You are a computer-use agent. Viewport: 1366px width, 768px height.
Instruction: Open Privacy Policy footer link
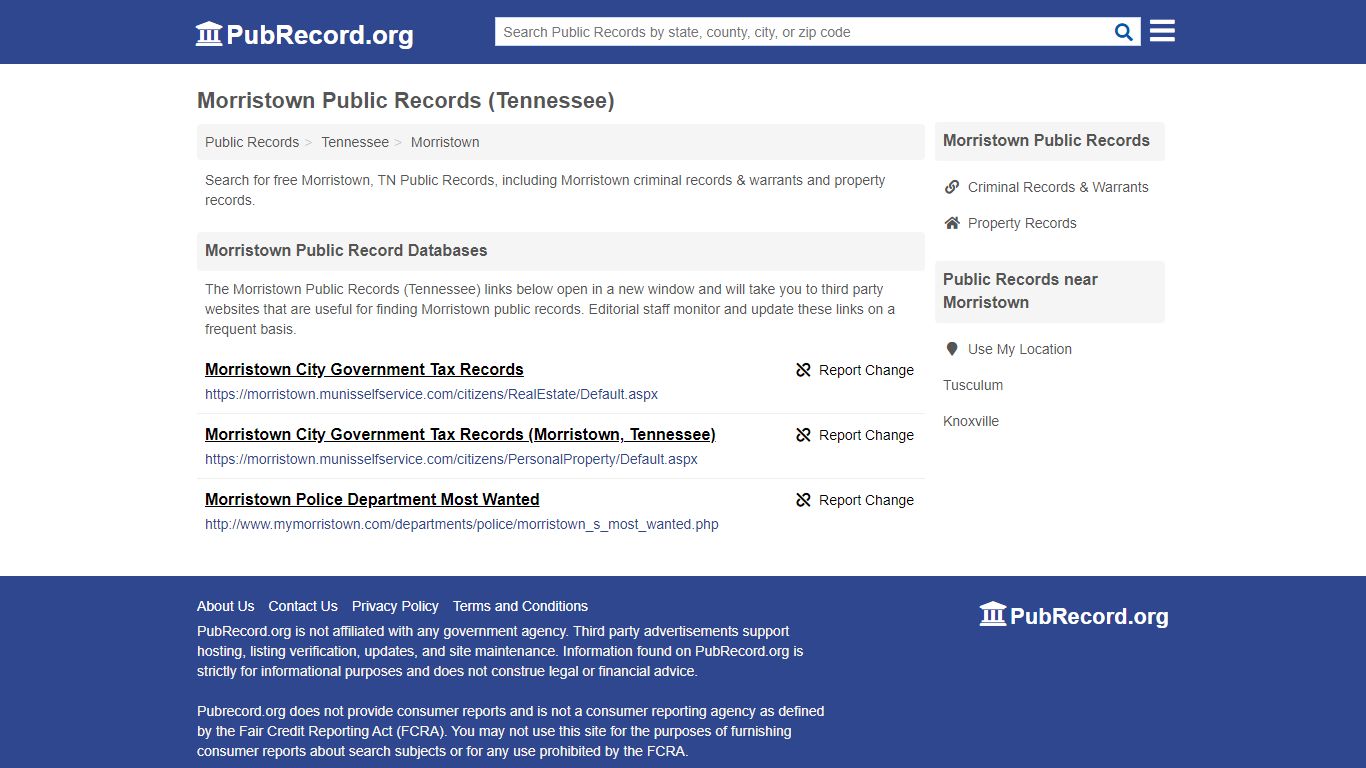pyautogui.click(x=395, y=606)
